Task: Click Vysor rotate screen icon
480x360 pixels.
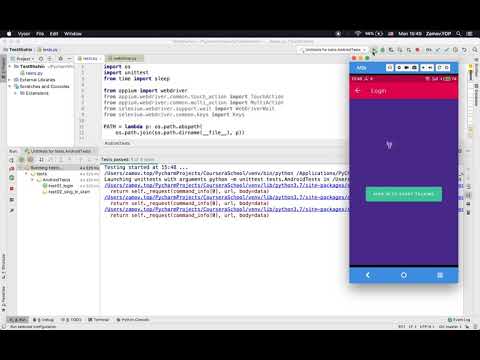Action: pyautogui.click(x=440, y=68)
